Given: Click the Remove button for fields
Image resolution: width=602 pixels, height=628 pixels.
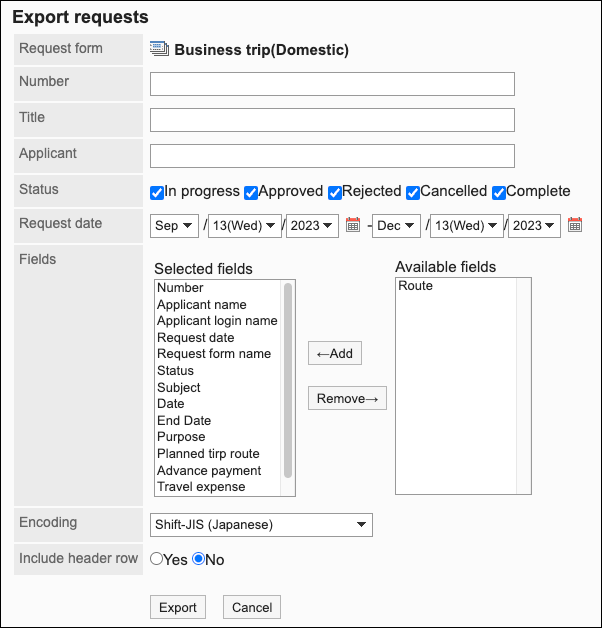Looking at the screenshot, I should pyautogui.click(x=347, y=398).
